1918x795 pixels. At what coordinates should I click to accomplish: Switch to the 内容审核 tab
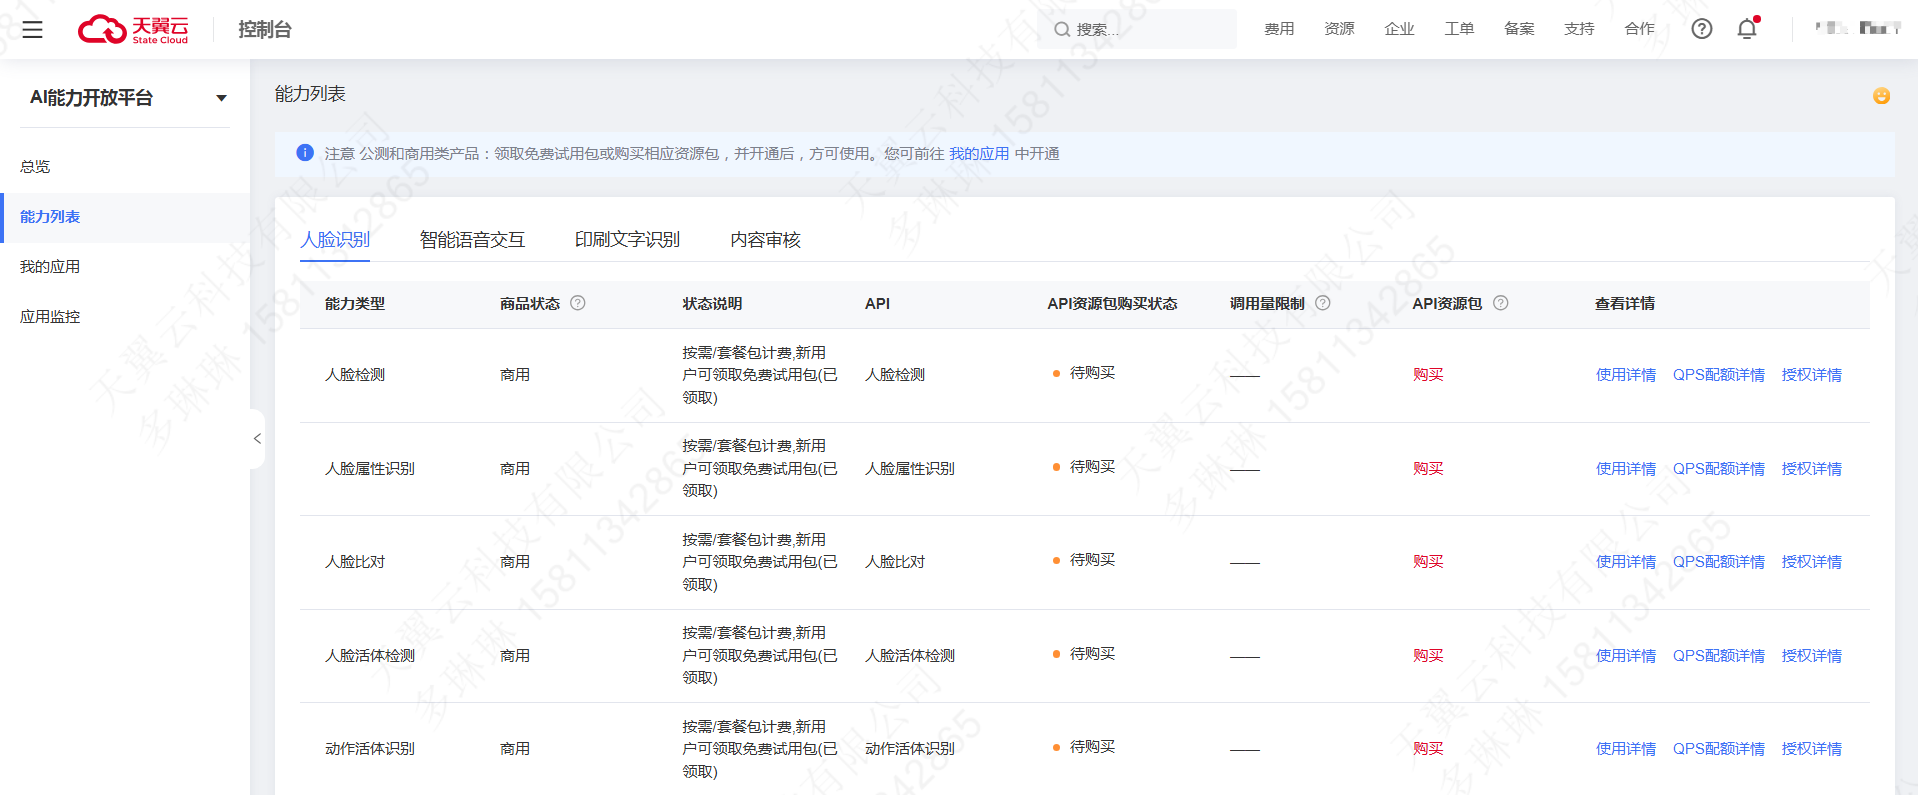point(765,240)
